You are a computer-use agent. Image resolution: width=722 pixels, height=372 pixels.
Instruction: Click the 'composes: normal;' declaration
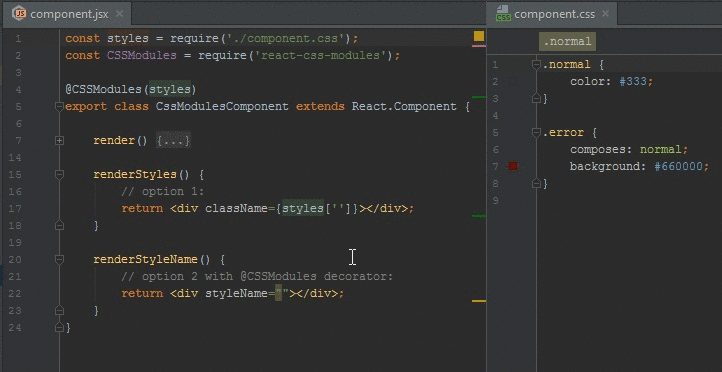(629, 150)
